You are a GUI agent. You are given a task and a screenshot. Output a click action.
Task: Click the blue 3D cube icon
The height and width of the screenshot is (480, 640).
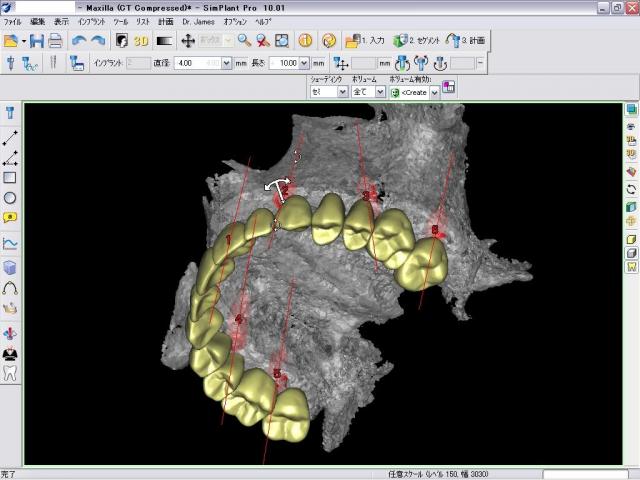pos(11,267)
